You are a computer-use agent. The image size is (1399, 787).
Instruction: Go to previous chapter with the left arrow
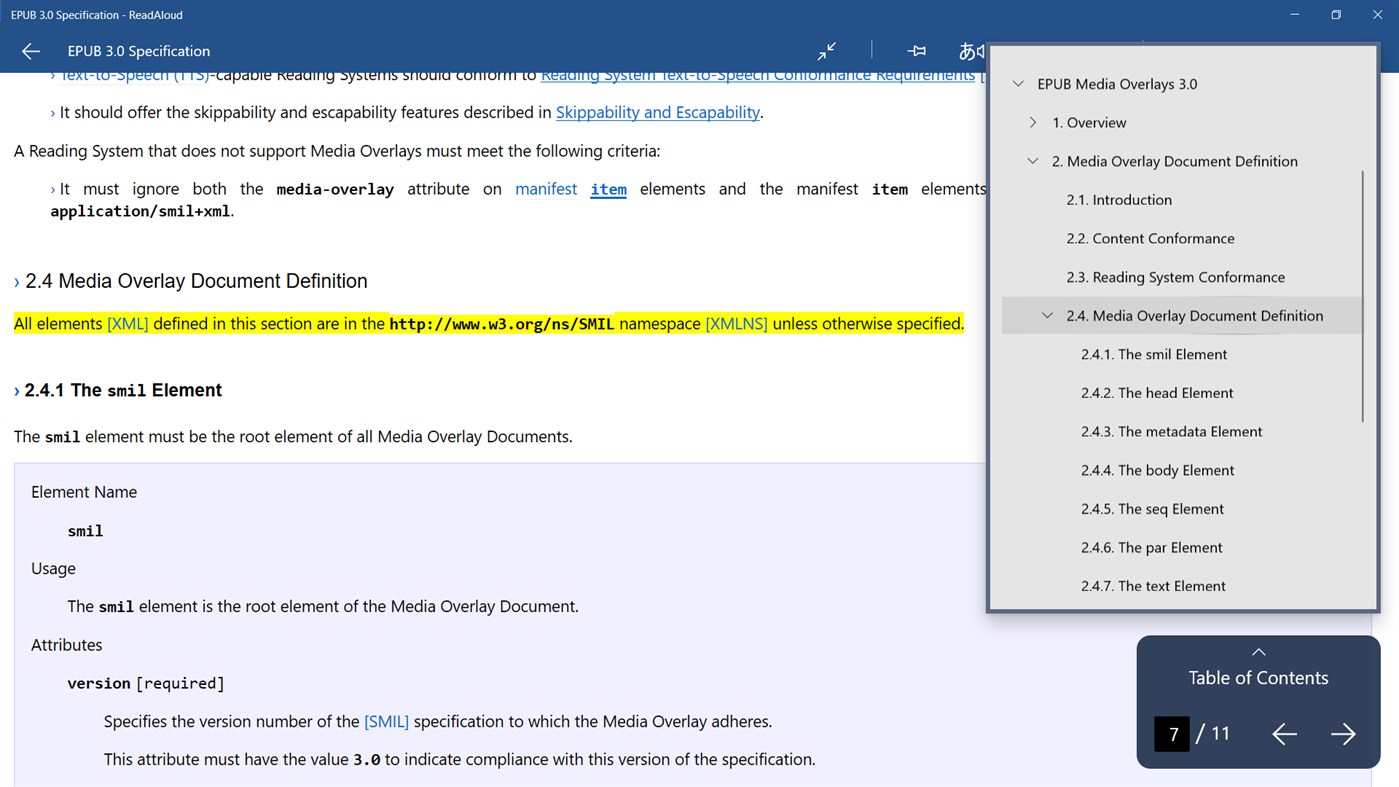click(1284, 734)
